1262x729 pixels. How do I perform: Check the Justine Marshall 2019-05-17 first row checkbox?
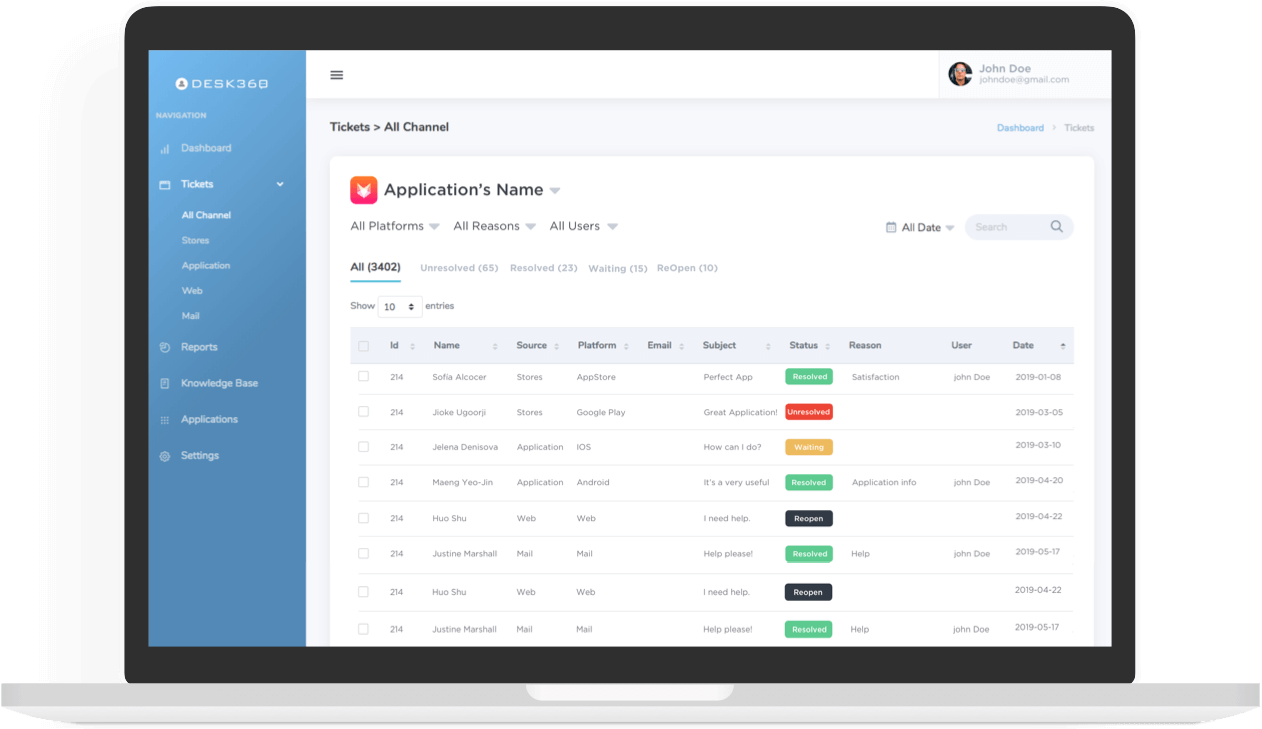364,553
